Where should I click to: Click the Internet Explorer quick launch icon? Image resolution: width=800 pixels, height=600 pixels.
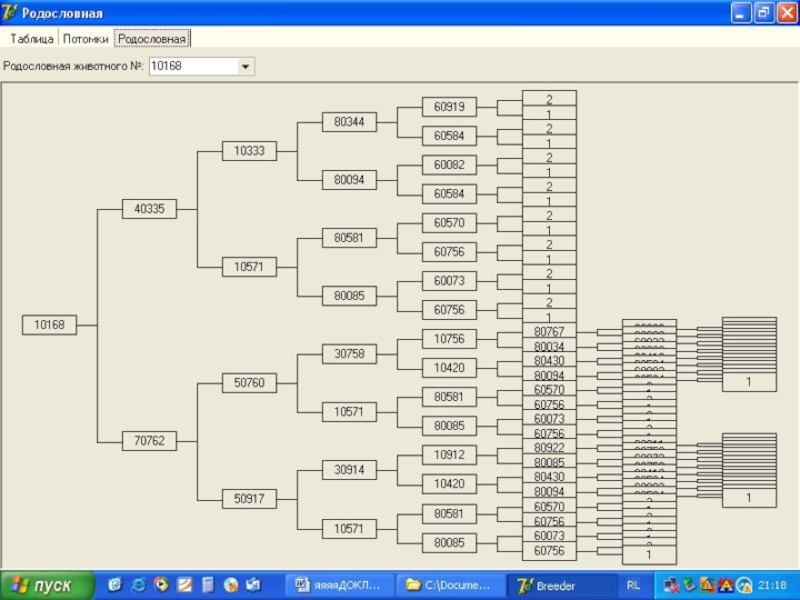pos(138,585)
